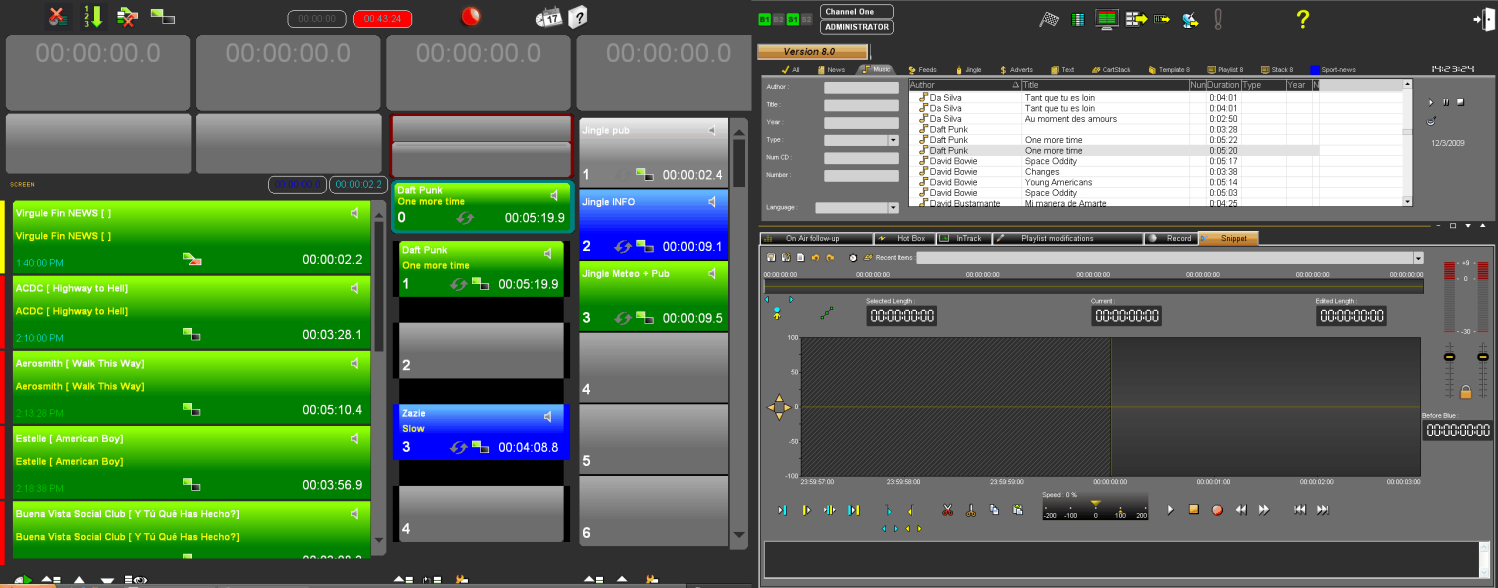Click the calendar icon showing 17

pos(549,17)
